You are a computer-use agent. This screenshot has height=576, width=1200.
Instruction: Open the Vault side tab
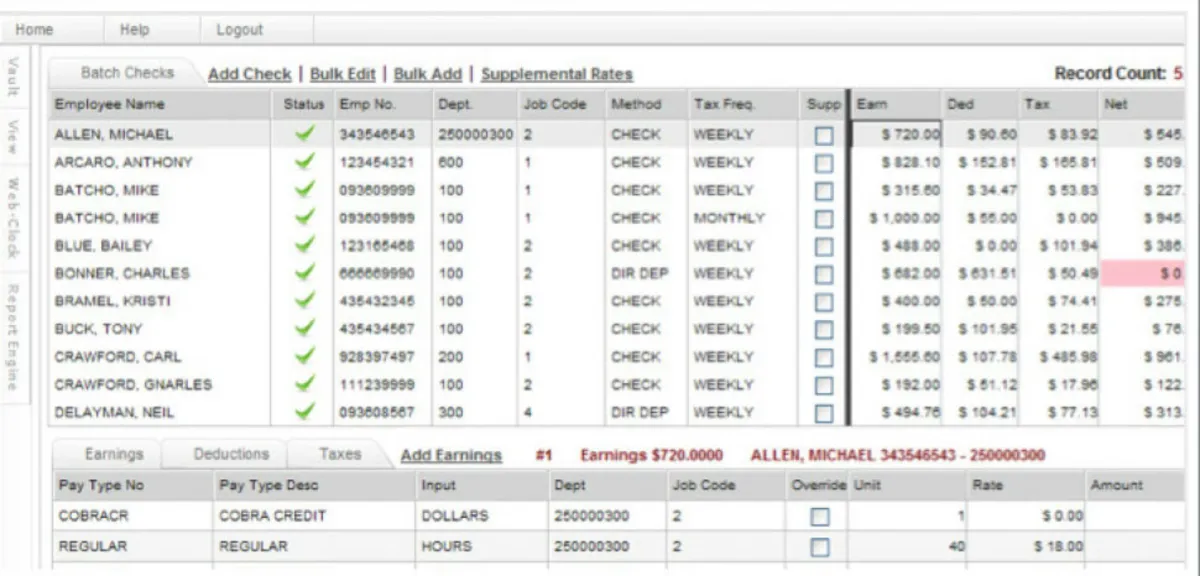pyautogui.click(x=13, y=76)
